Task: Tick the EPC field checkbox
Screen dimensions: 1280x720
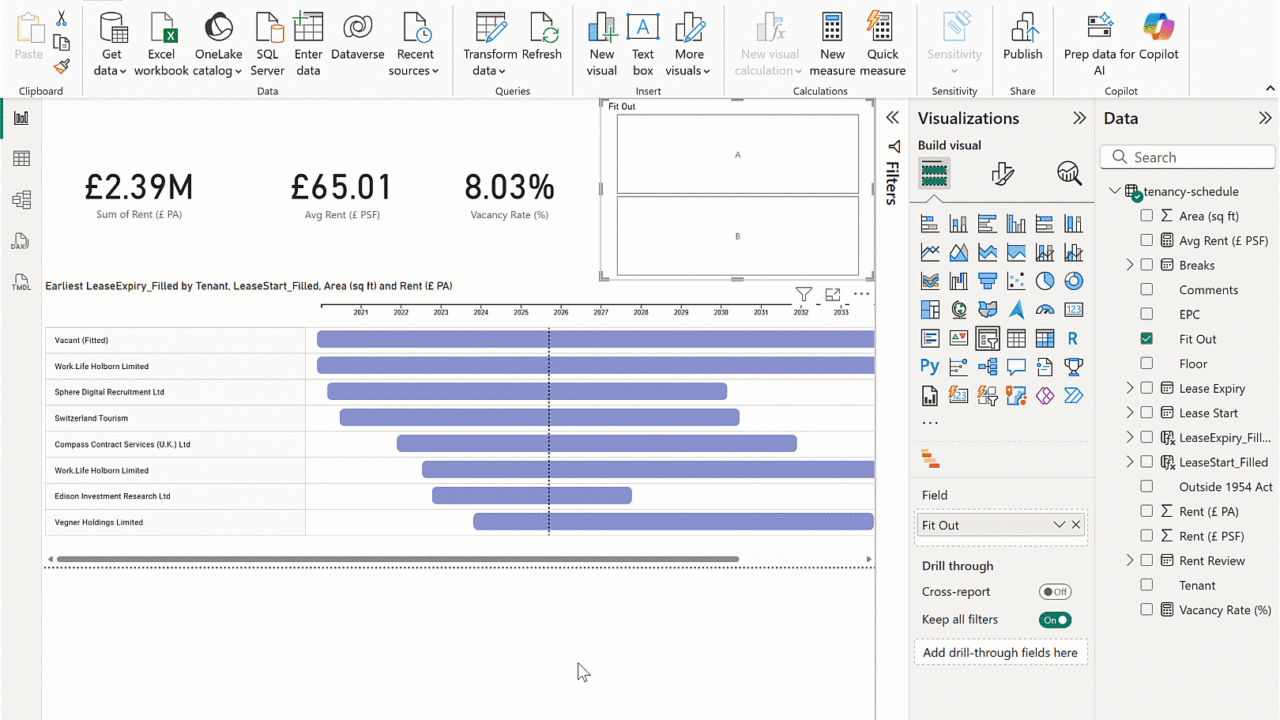Action: click(x=1147, y=314)
